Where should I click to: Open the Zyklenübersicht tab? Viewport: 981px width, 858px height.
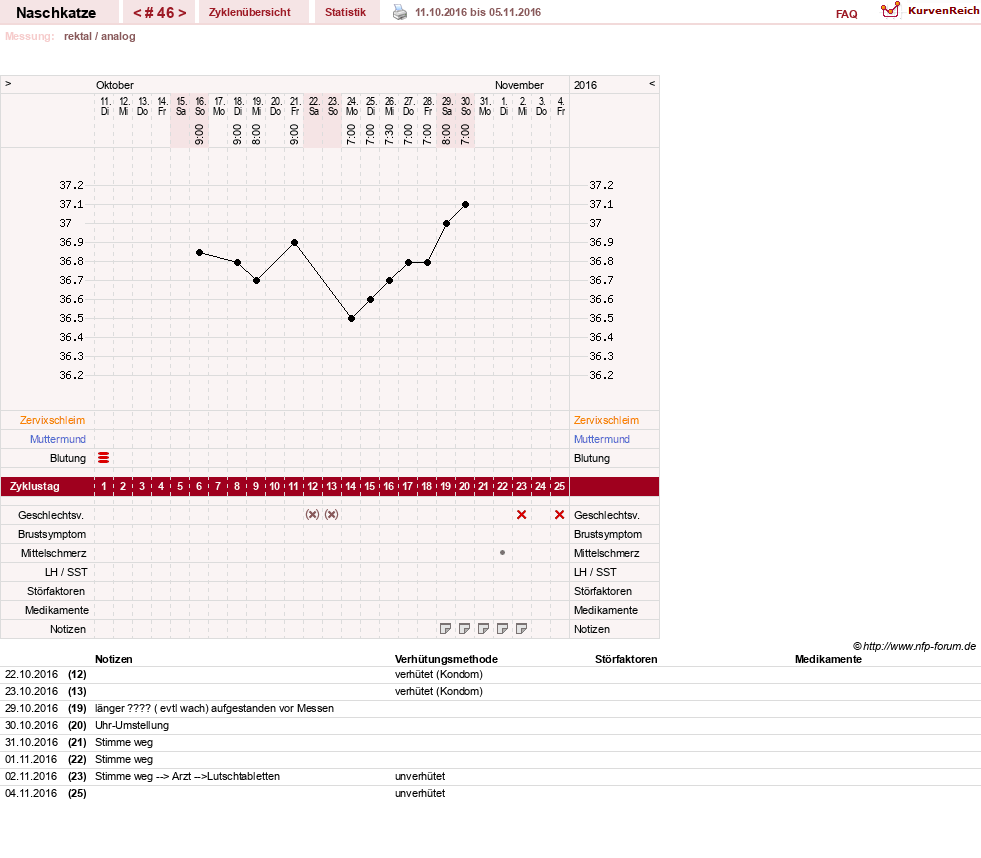pyautogui.click(x=250, y=12)
